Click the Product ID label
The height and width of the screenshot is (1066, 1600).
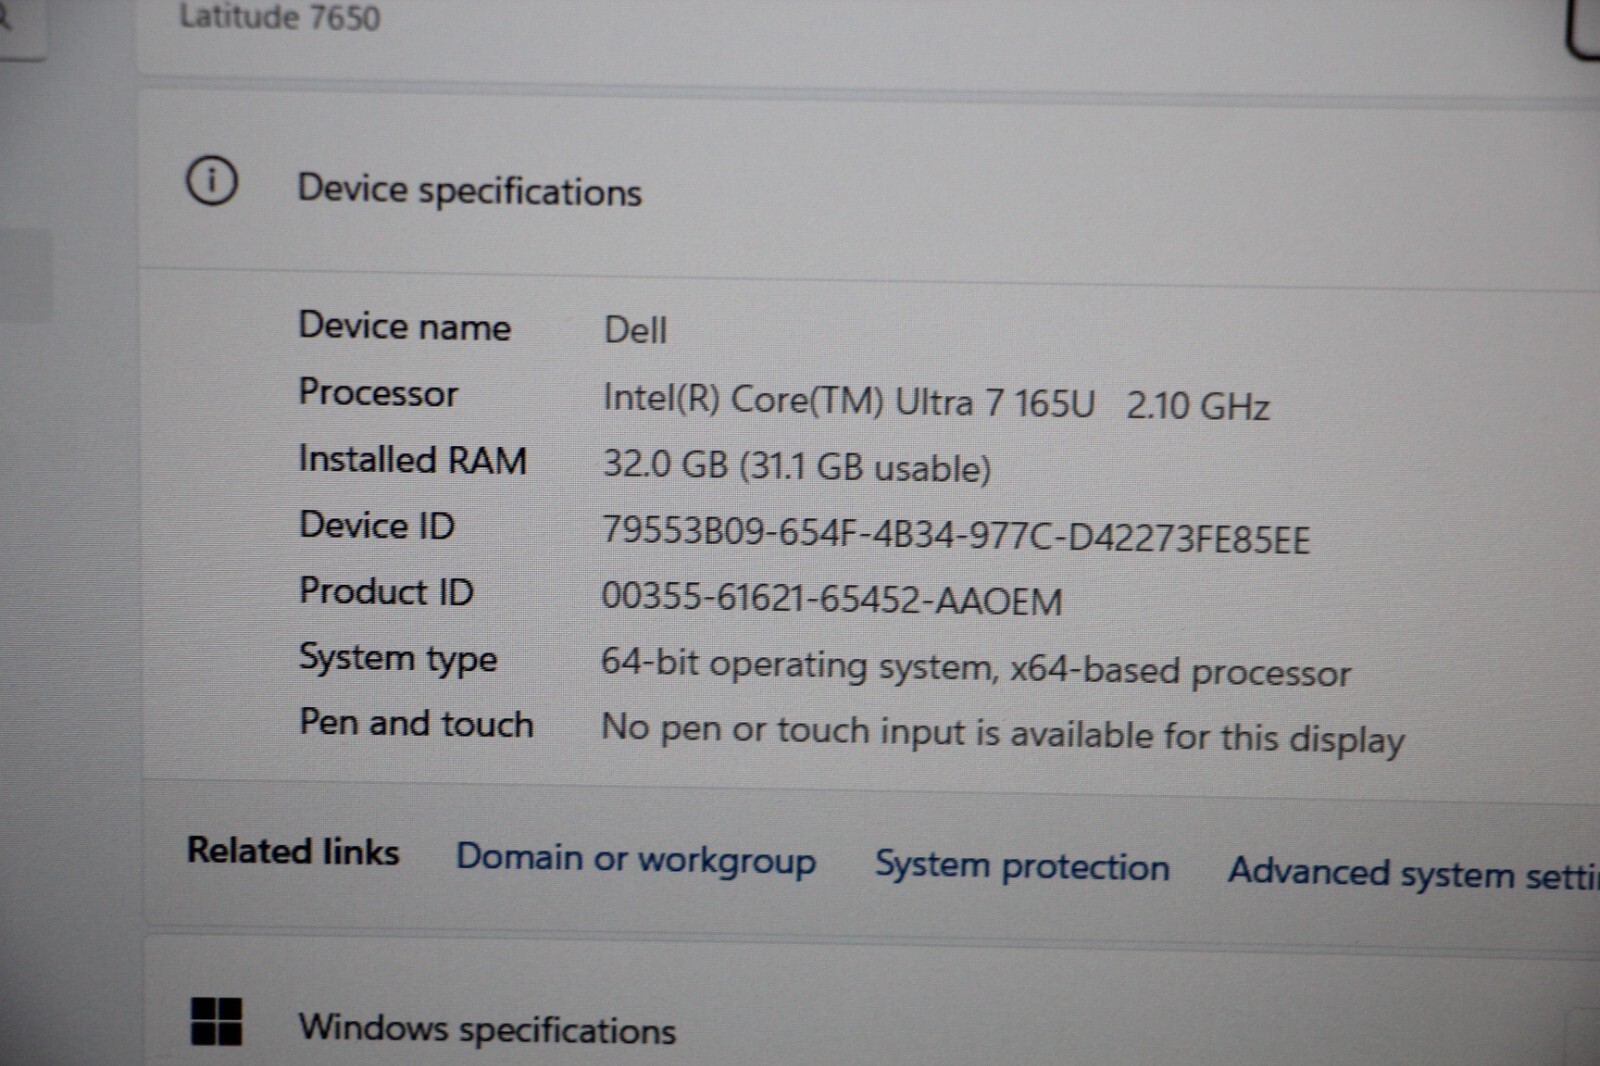point(386,591)
